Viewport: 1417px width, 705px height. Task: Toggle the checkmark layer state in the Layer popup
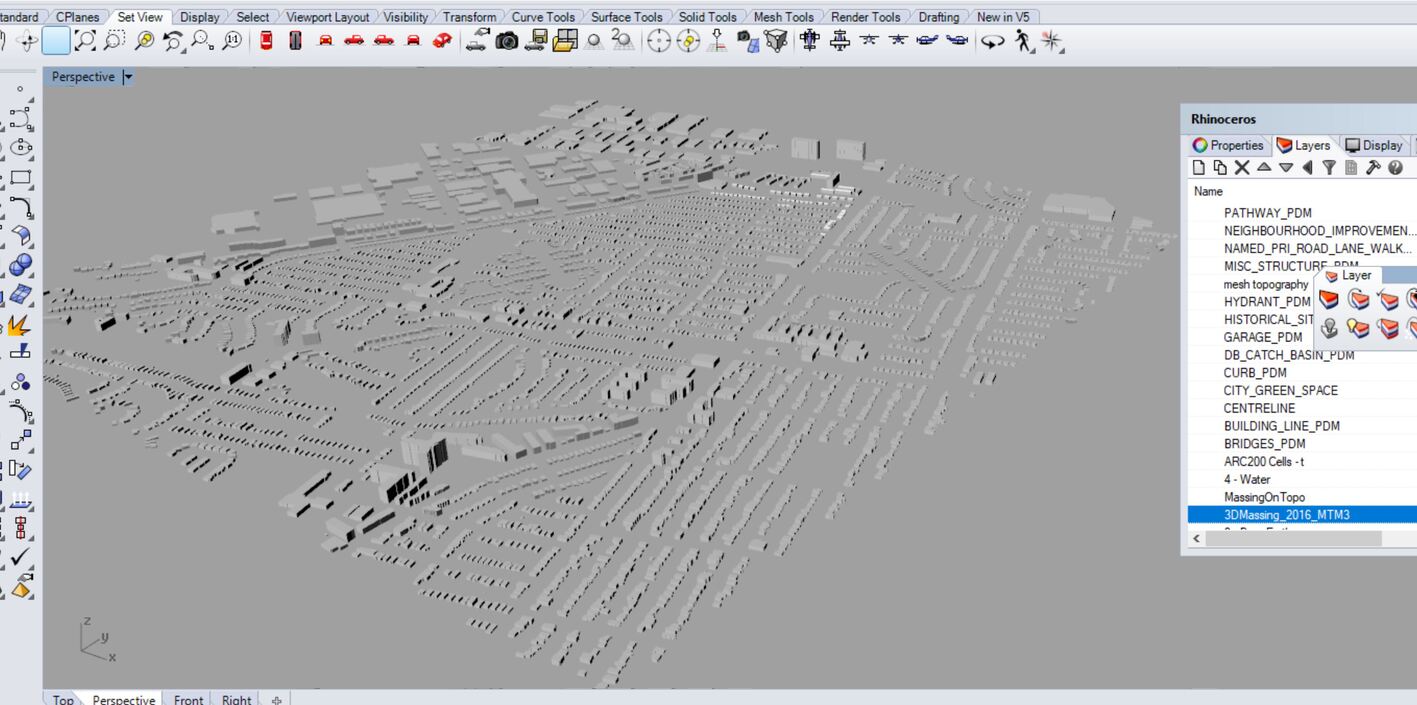pyautogui.click(x=1388, y=299)
